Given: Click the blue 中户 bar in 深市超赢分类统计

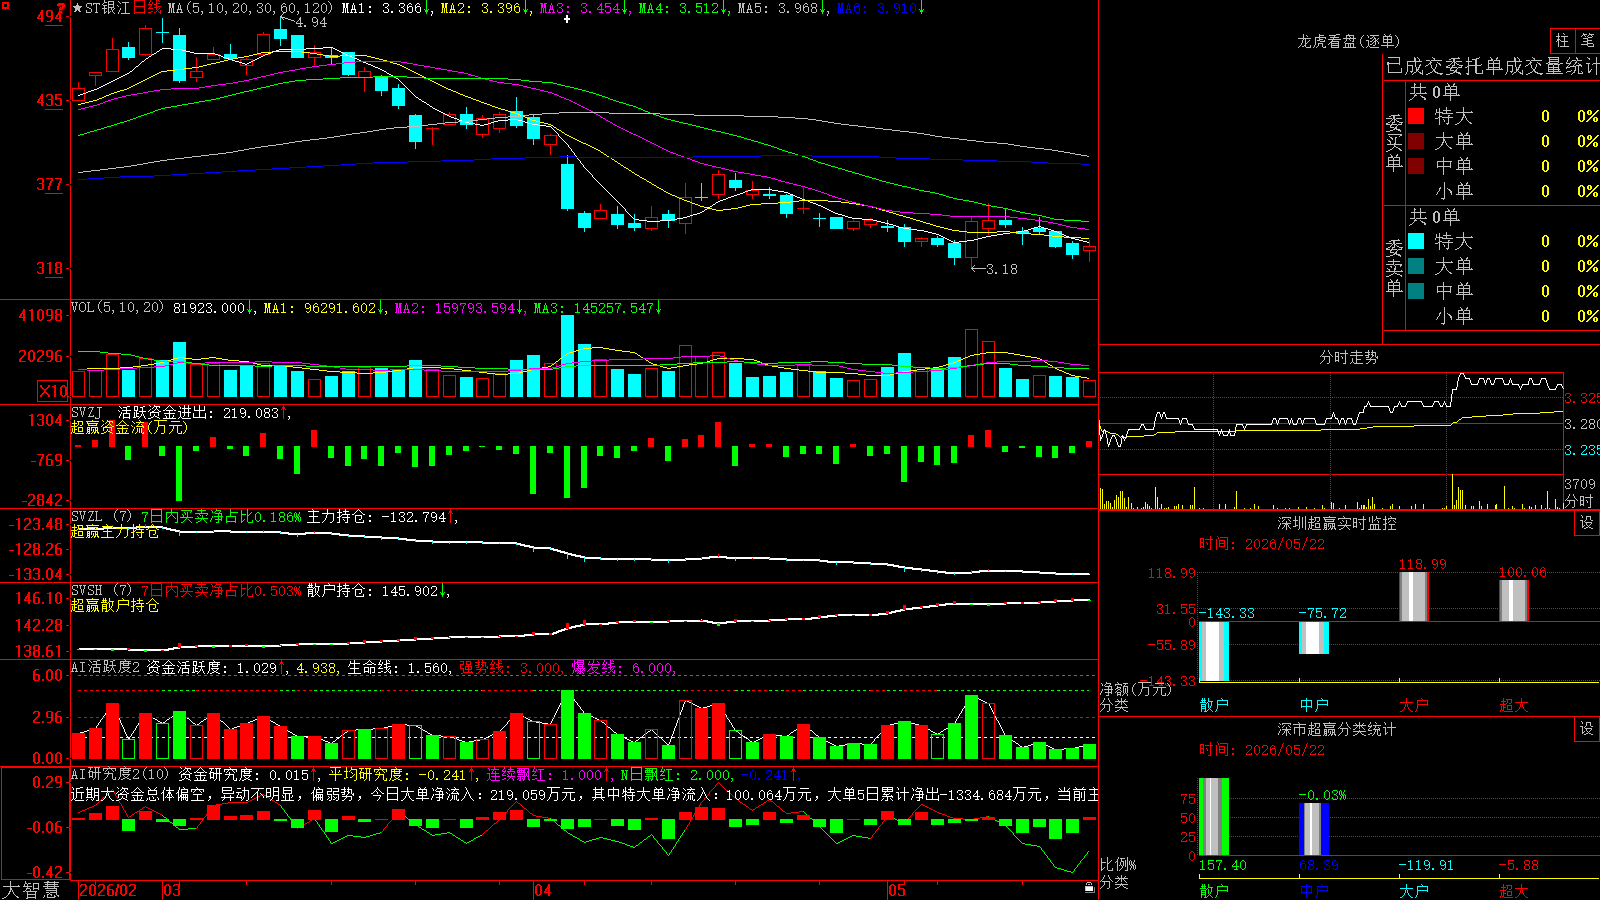Looking at the screenshot, I should click(1314, 829).
